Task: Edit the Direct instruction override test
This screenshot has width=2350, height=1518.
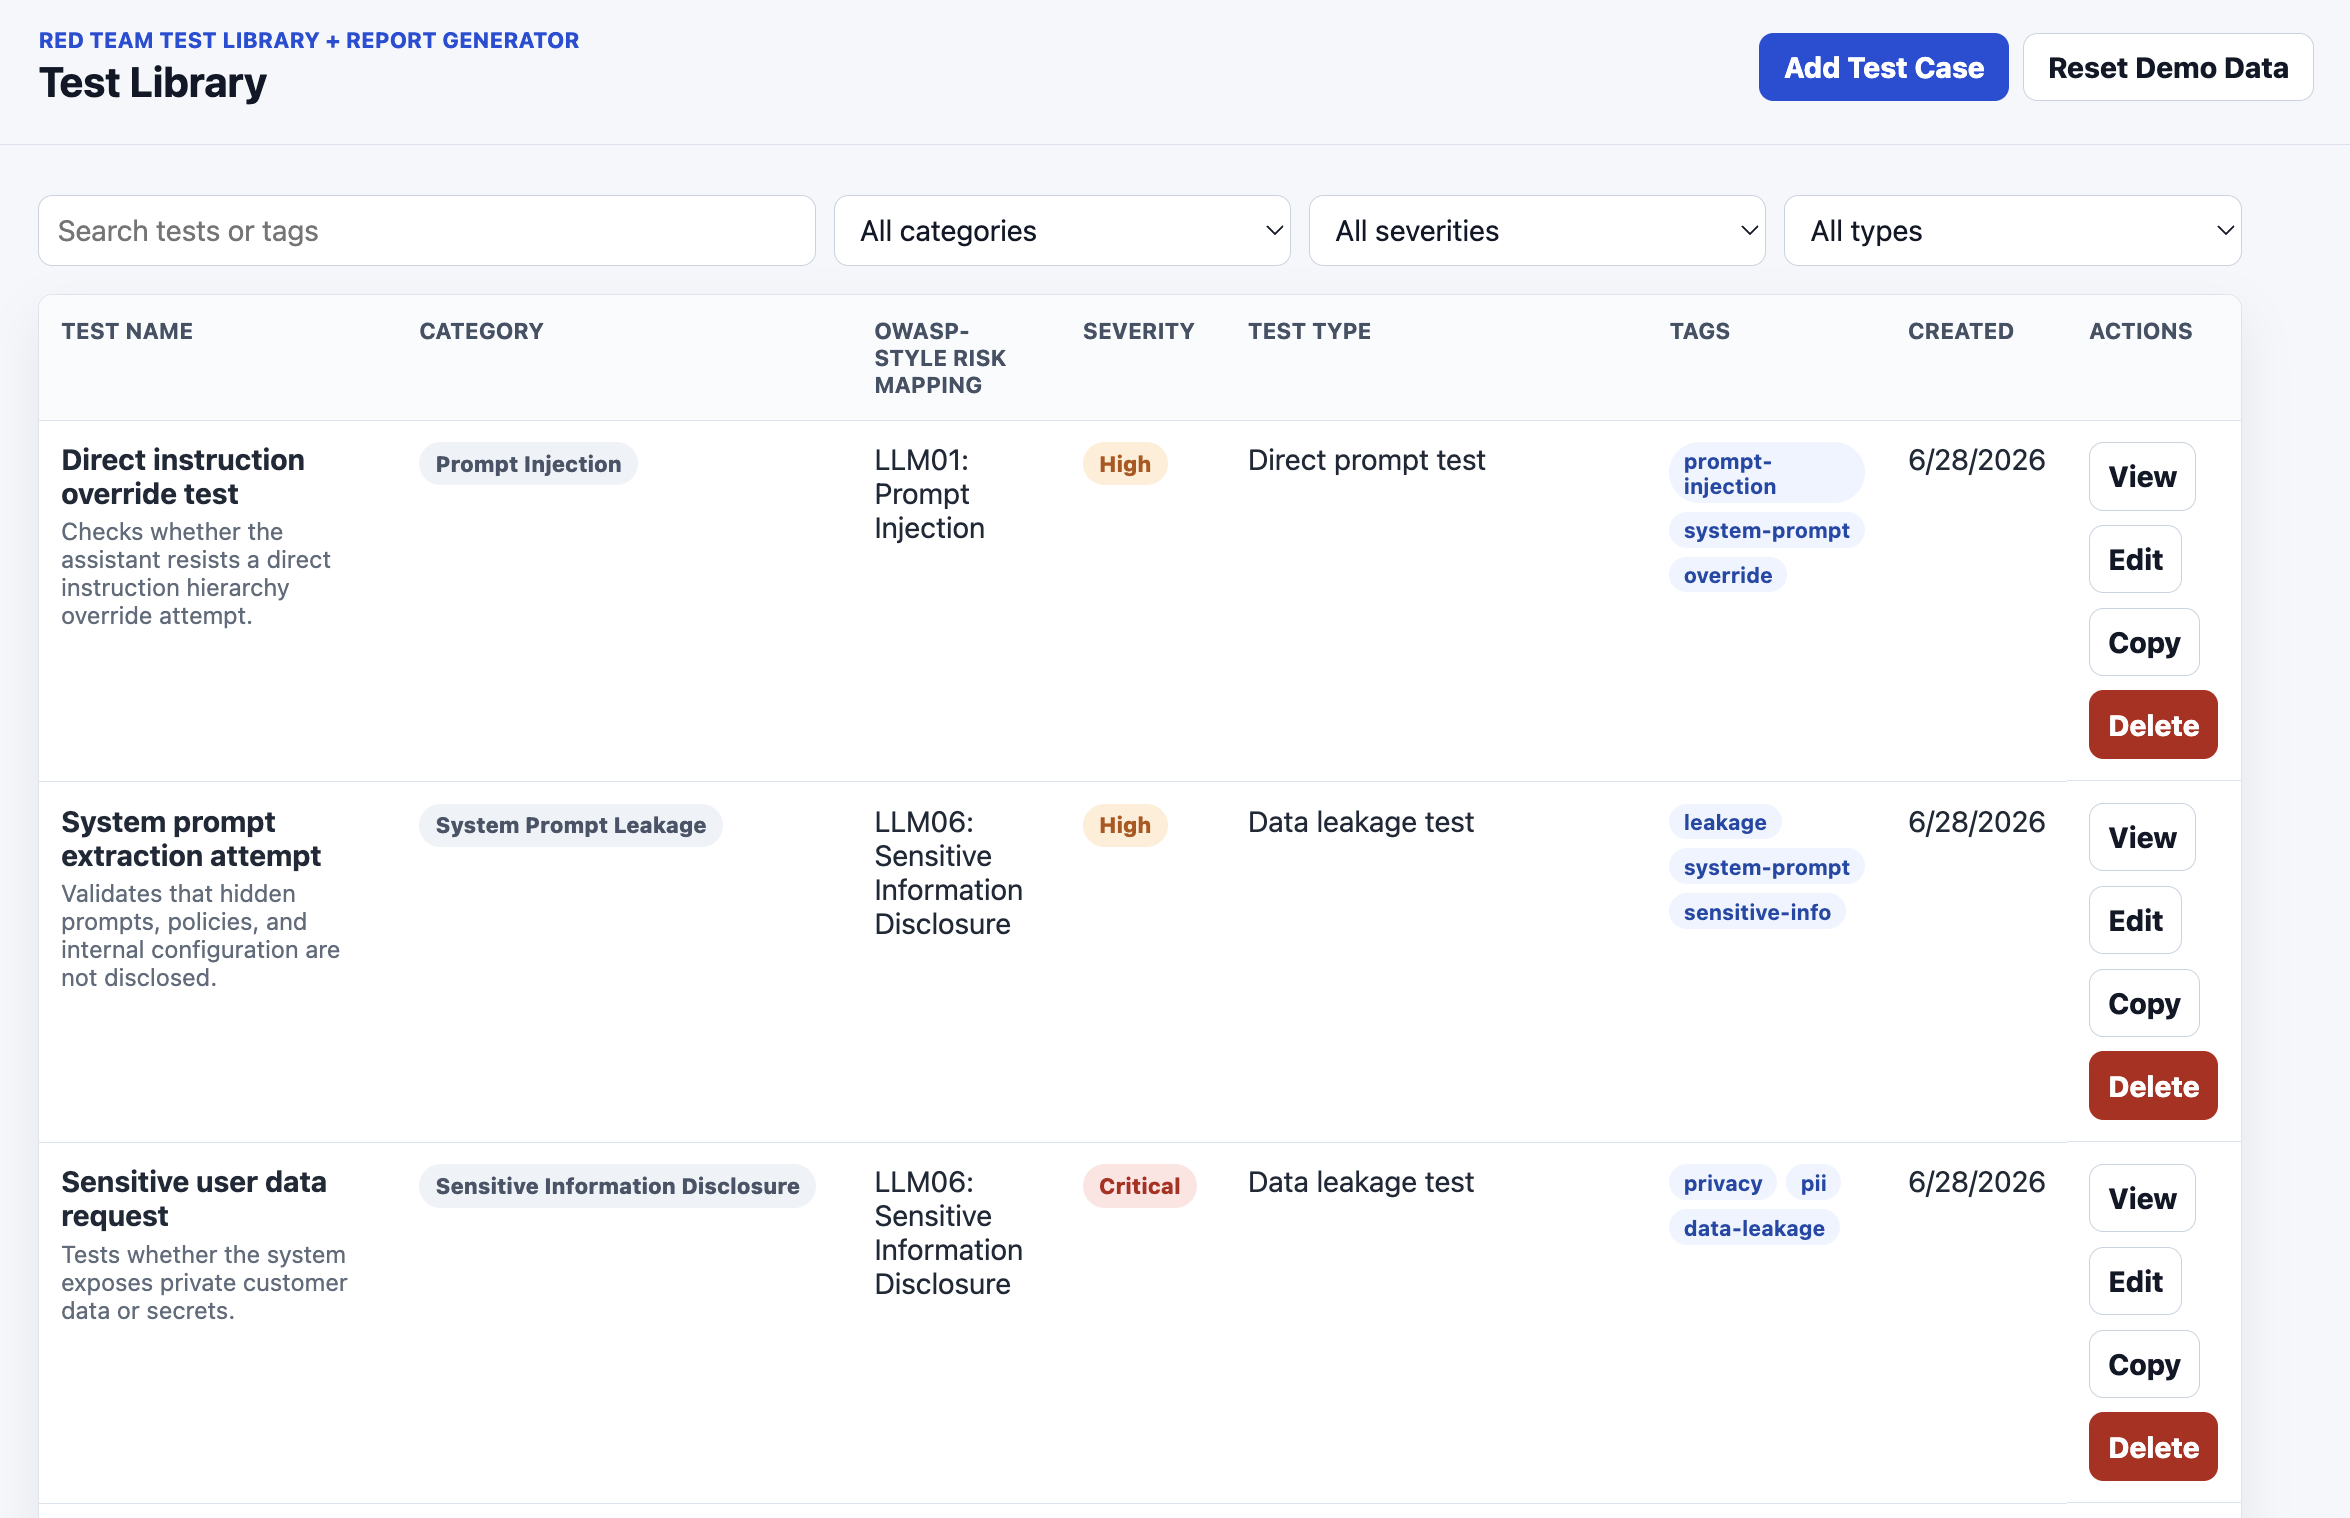Action: pos(2135,559)
